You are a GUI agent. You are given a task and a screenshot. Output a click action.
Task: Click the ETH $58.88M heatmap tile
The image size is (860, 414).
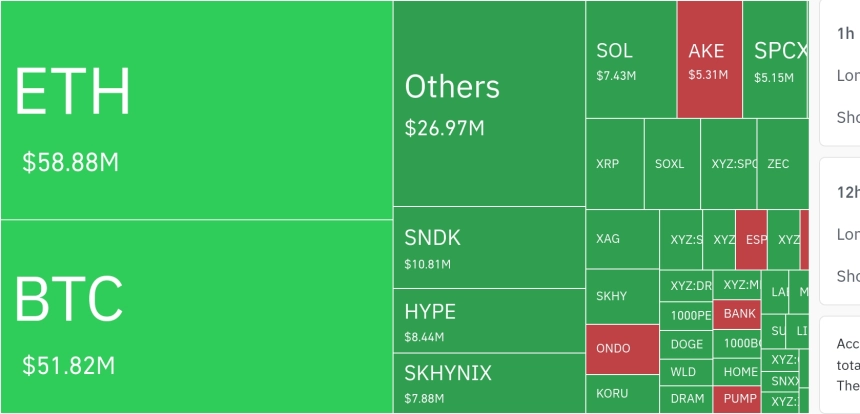pos(197,110)
